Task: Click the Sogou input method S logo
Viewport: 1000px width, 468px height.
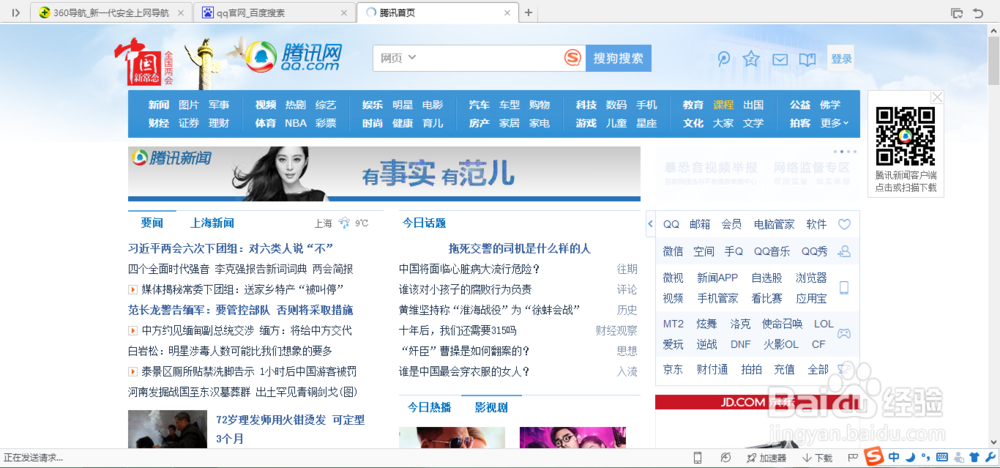Action: [x=874, y=457]
